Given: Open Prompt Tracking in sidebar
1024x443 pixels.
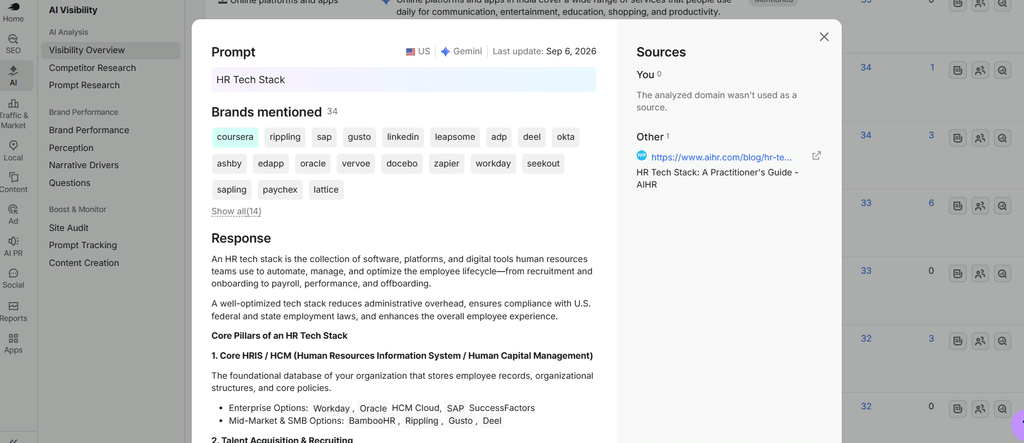Looking at the screenshot, I should [83, 245].
